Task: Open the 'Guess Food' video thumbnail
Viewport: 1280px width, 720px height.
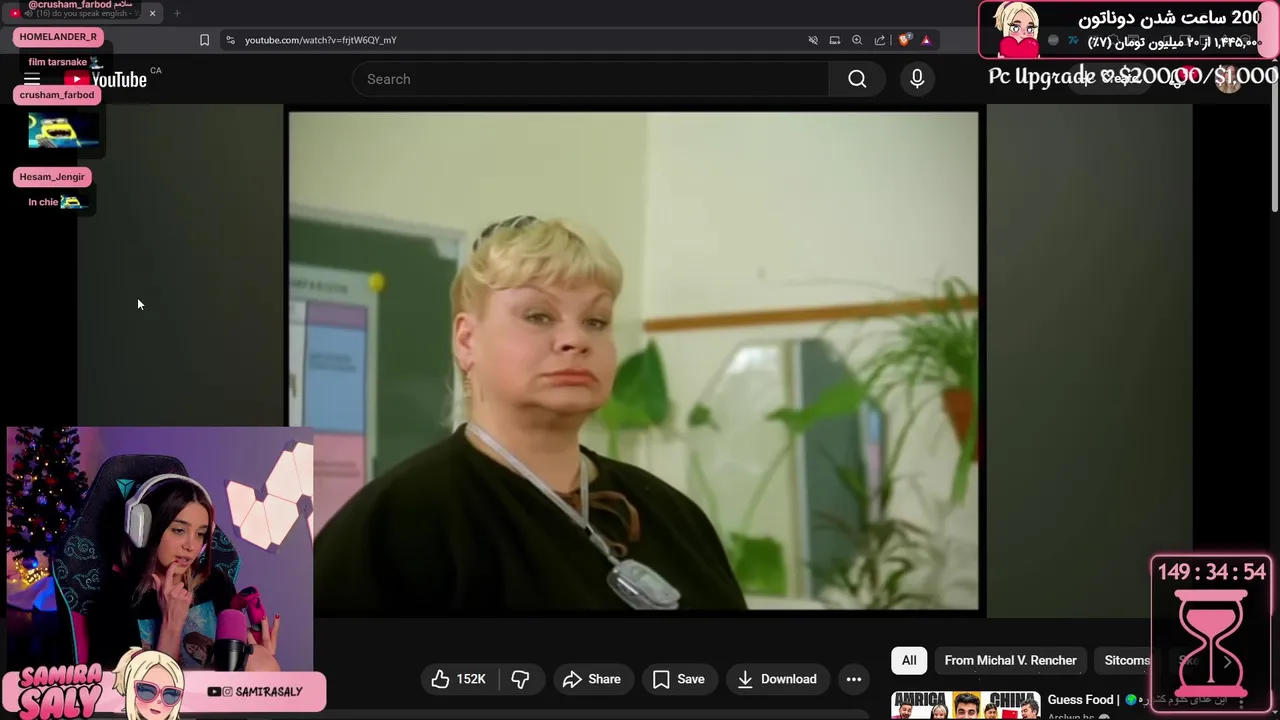Action: (965, 705)
